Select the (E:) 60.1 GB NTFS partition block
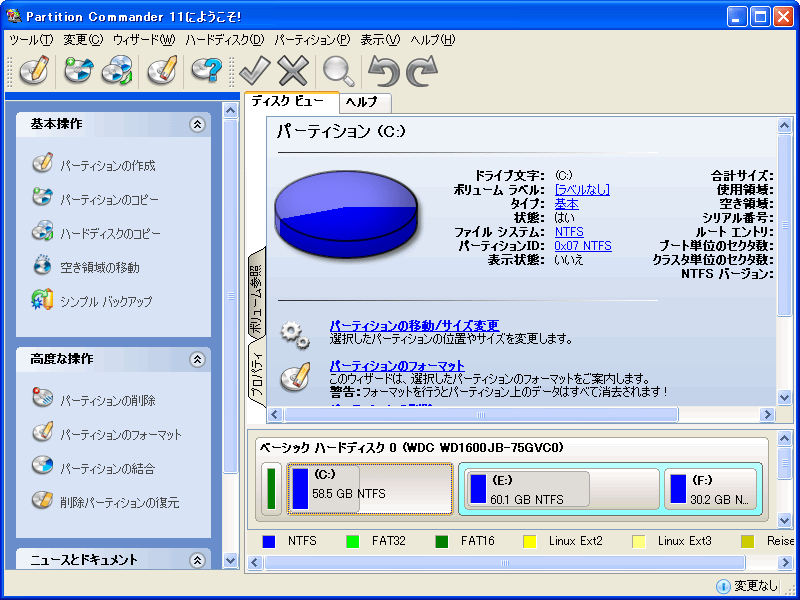 (x=561, y=489)
